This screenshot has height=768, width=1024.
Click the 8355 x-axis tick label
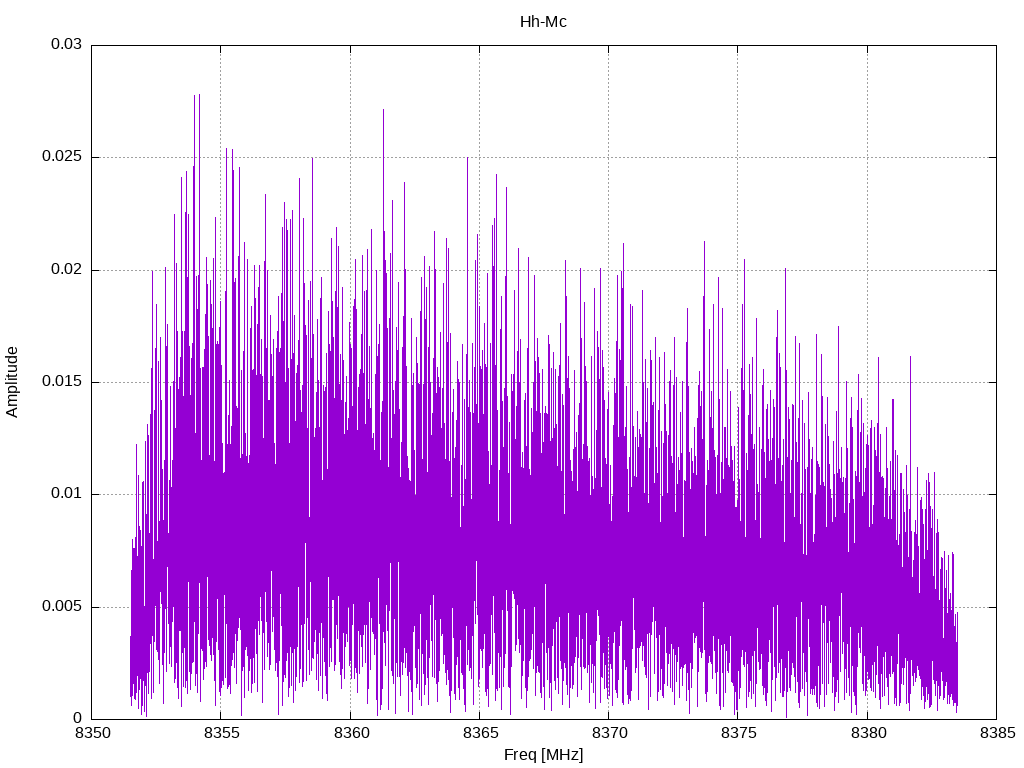point(221,733)
